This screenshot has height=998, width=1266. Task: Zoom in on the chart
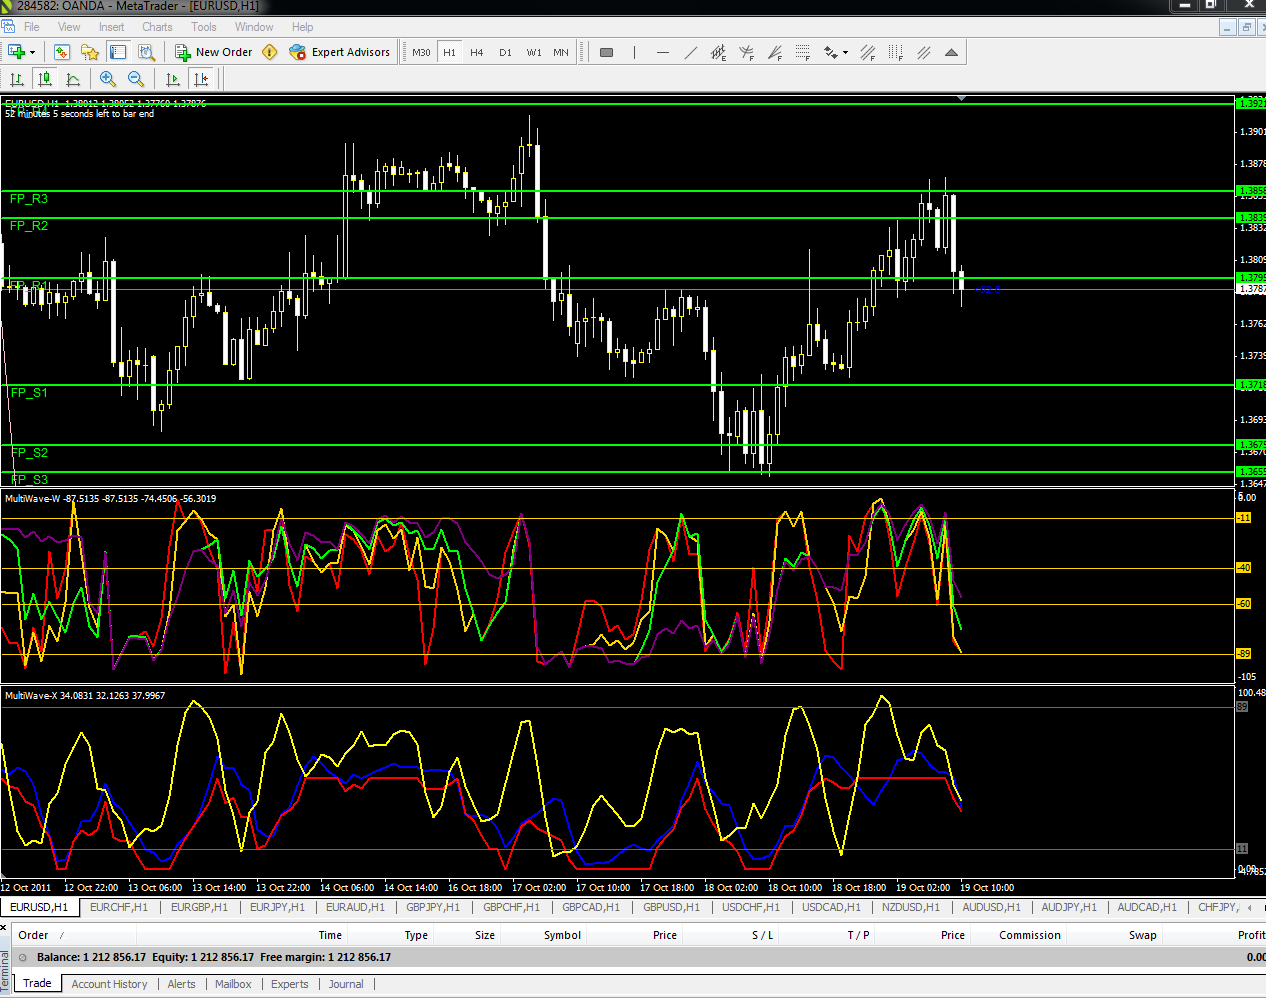pos(108,79)
